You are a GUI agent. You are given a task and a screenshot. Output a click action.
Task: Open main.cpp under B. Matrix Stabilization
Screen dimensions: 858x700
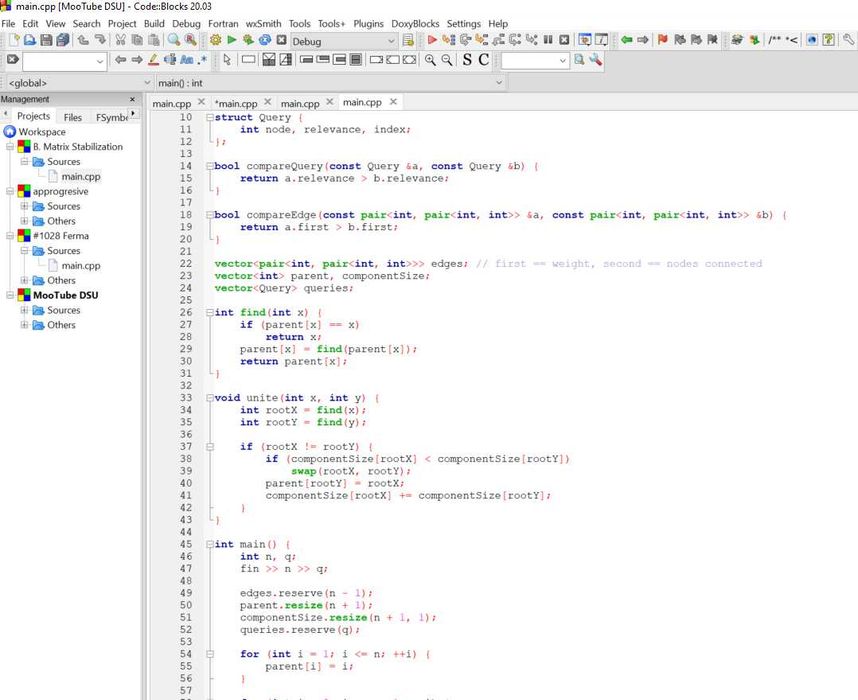click(80, 176)
